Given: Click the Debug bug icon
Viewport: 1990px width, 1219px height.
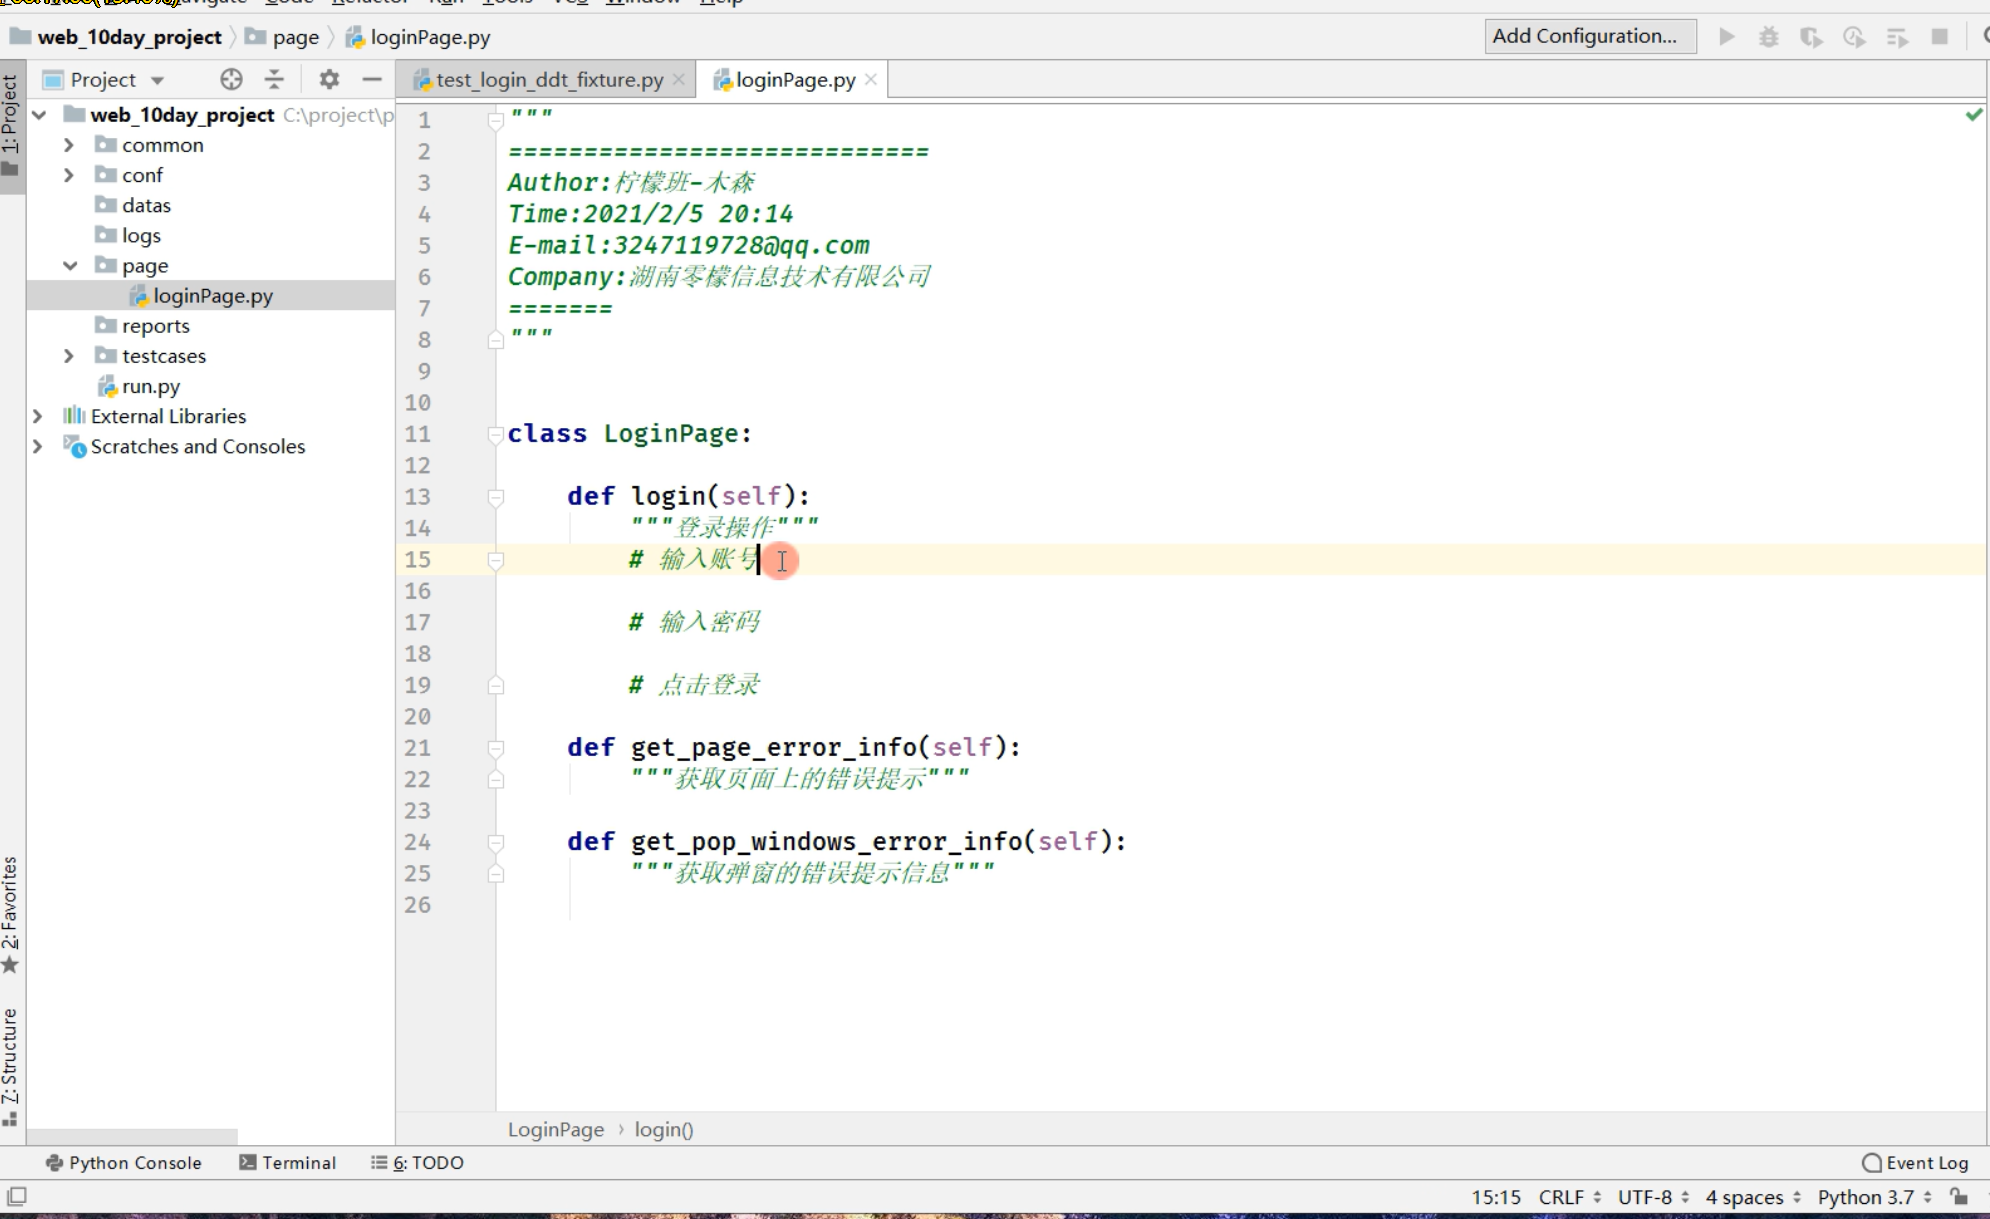Looking at the screenshot, I should coord(1768,37).
